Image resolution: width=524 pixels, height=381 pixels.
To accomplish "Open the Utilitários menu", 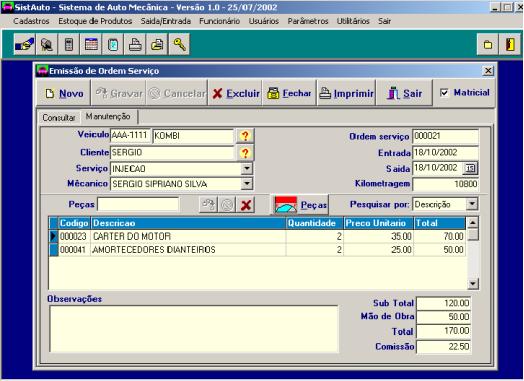I will [353, 21].
